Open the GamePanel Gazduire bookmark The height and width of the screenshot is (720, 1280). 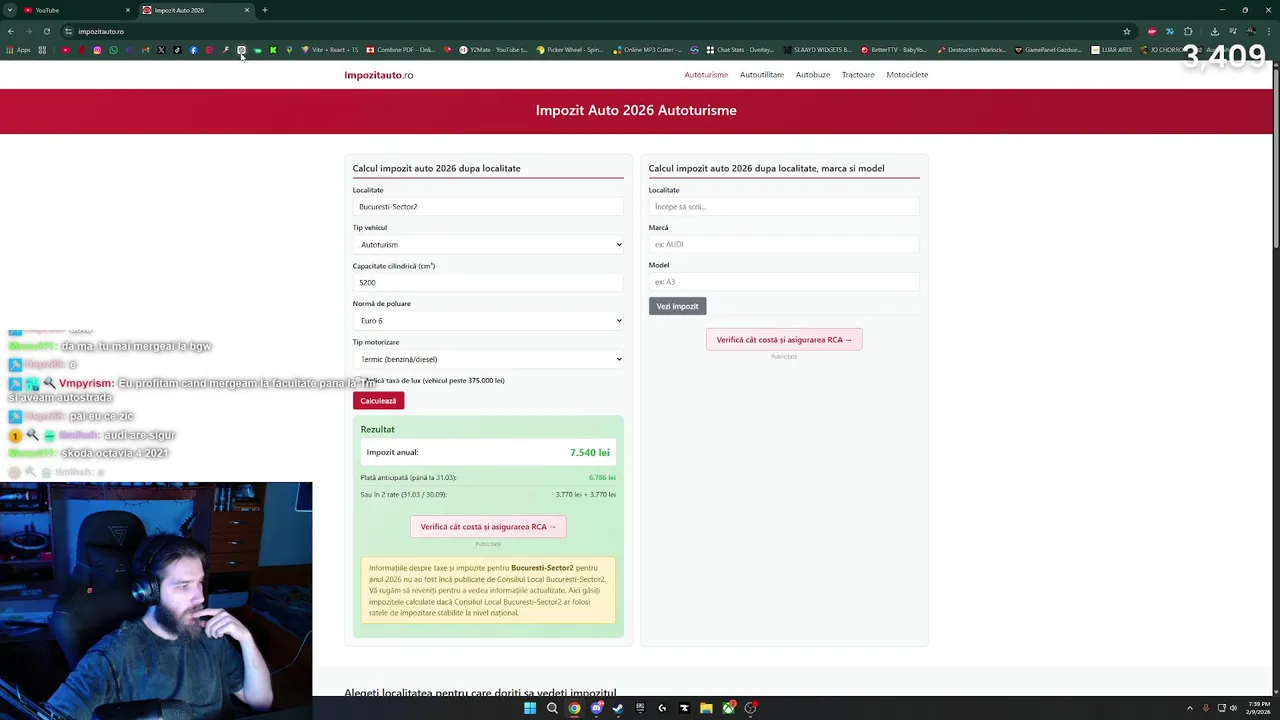(x=1048, y=50)
